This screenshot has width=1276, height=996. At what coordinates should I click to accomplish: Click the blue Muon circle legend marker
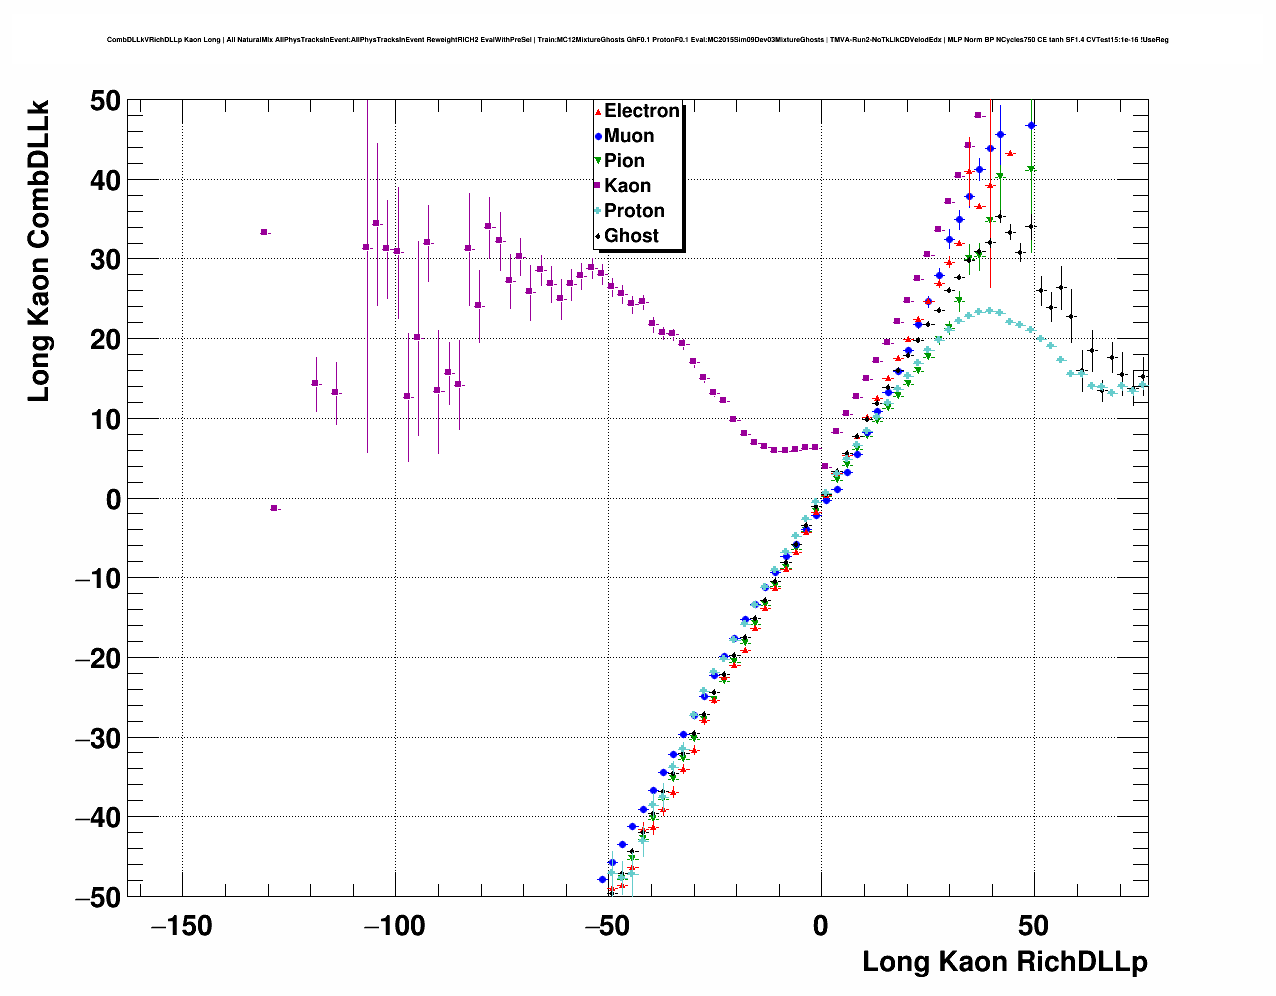point(598,136)
